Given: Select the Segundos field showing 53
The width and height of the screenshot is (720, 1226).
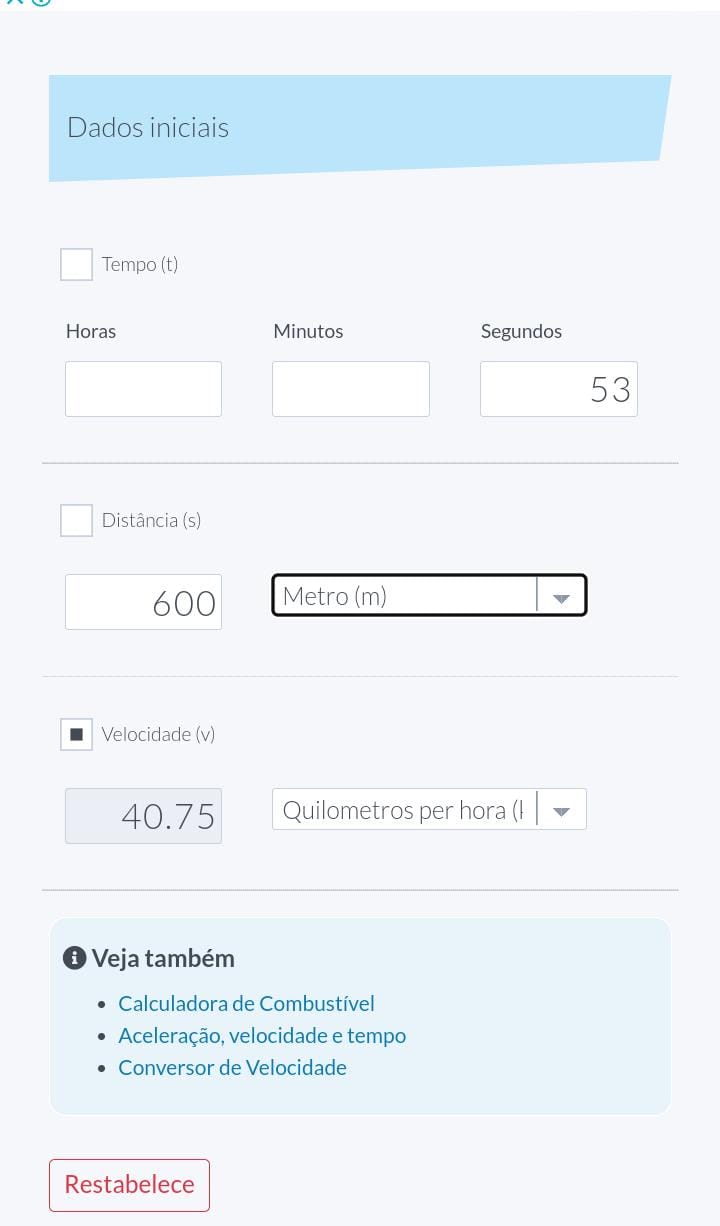Looking at the screenshot, I should tap(558, 389).
